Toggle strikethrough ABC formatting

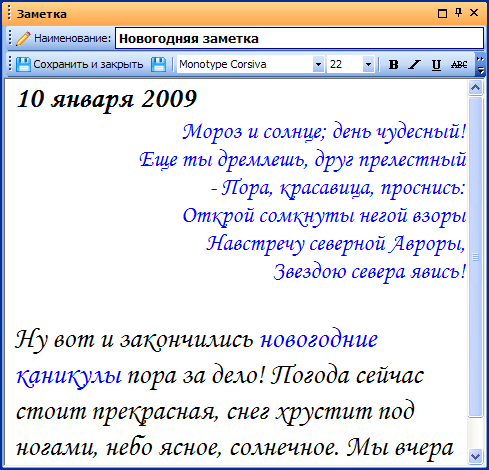coord(459,64)
